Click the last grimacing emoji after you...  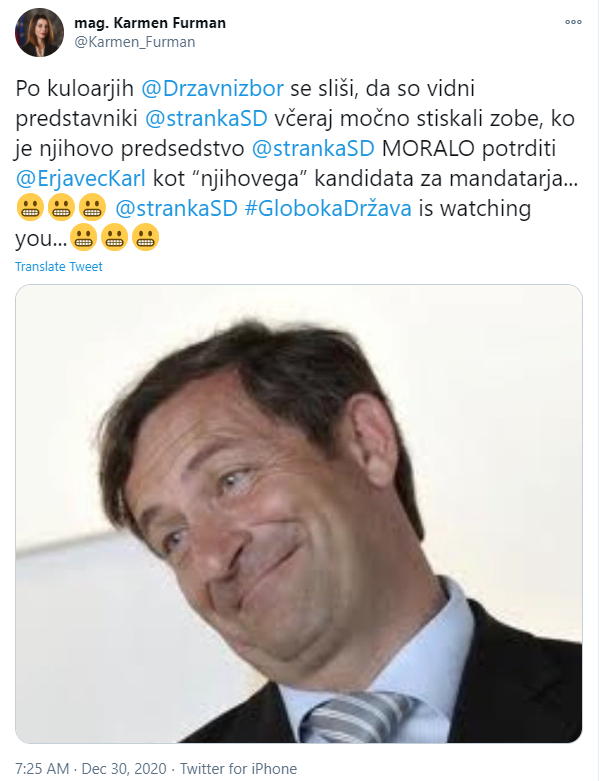point(145,238)
